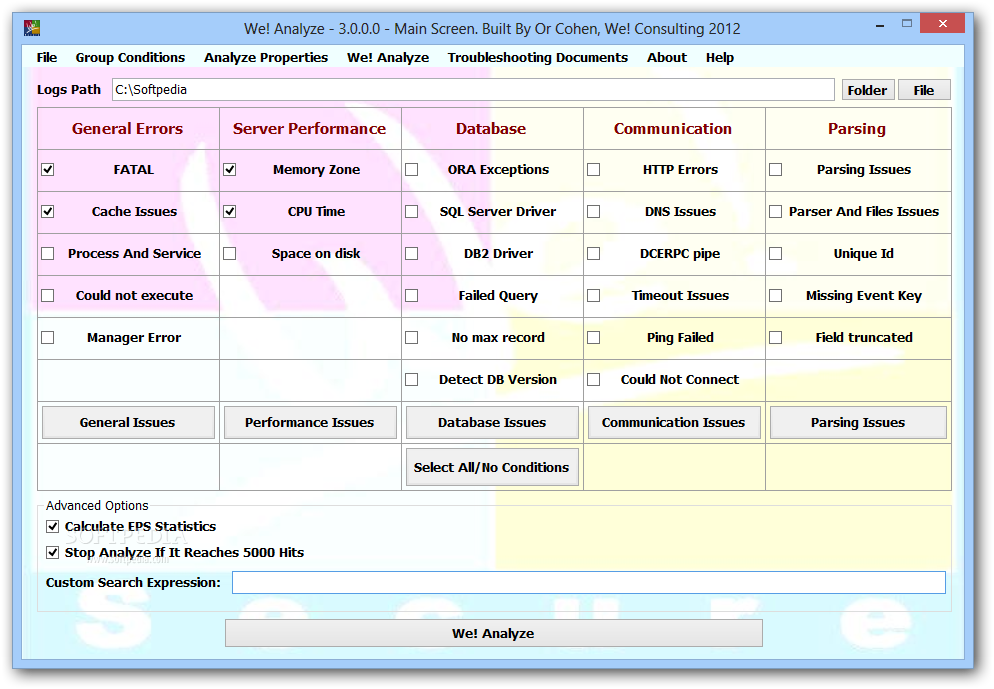This screenshot has width=994, height=689.
Task: Tick the Could not execute checkbox
Action: click(x=48, y=296)
